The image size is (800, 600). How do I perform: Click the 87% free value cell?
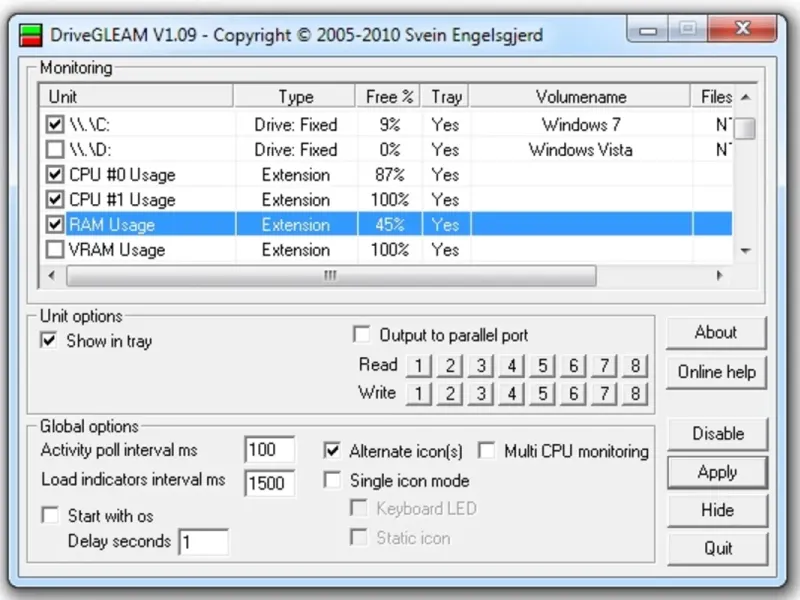(390, 175)
